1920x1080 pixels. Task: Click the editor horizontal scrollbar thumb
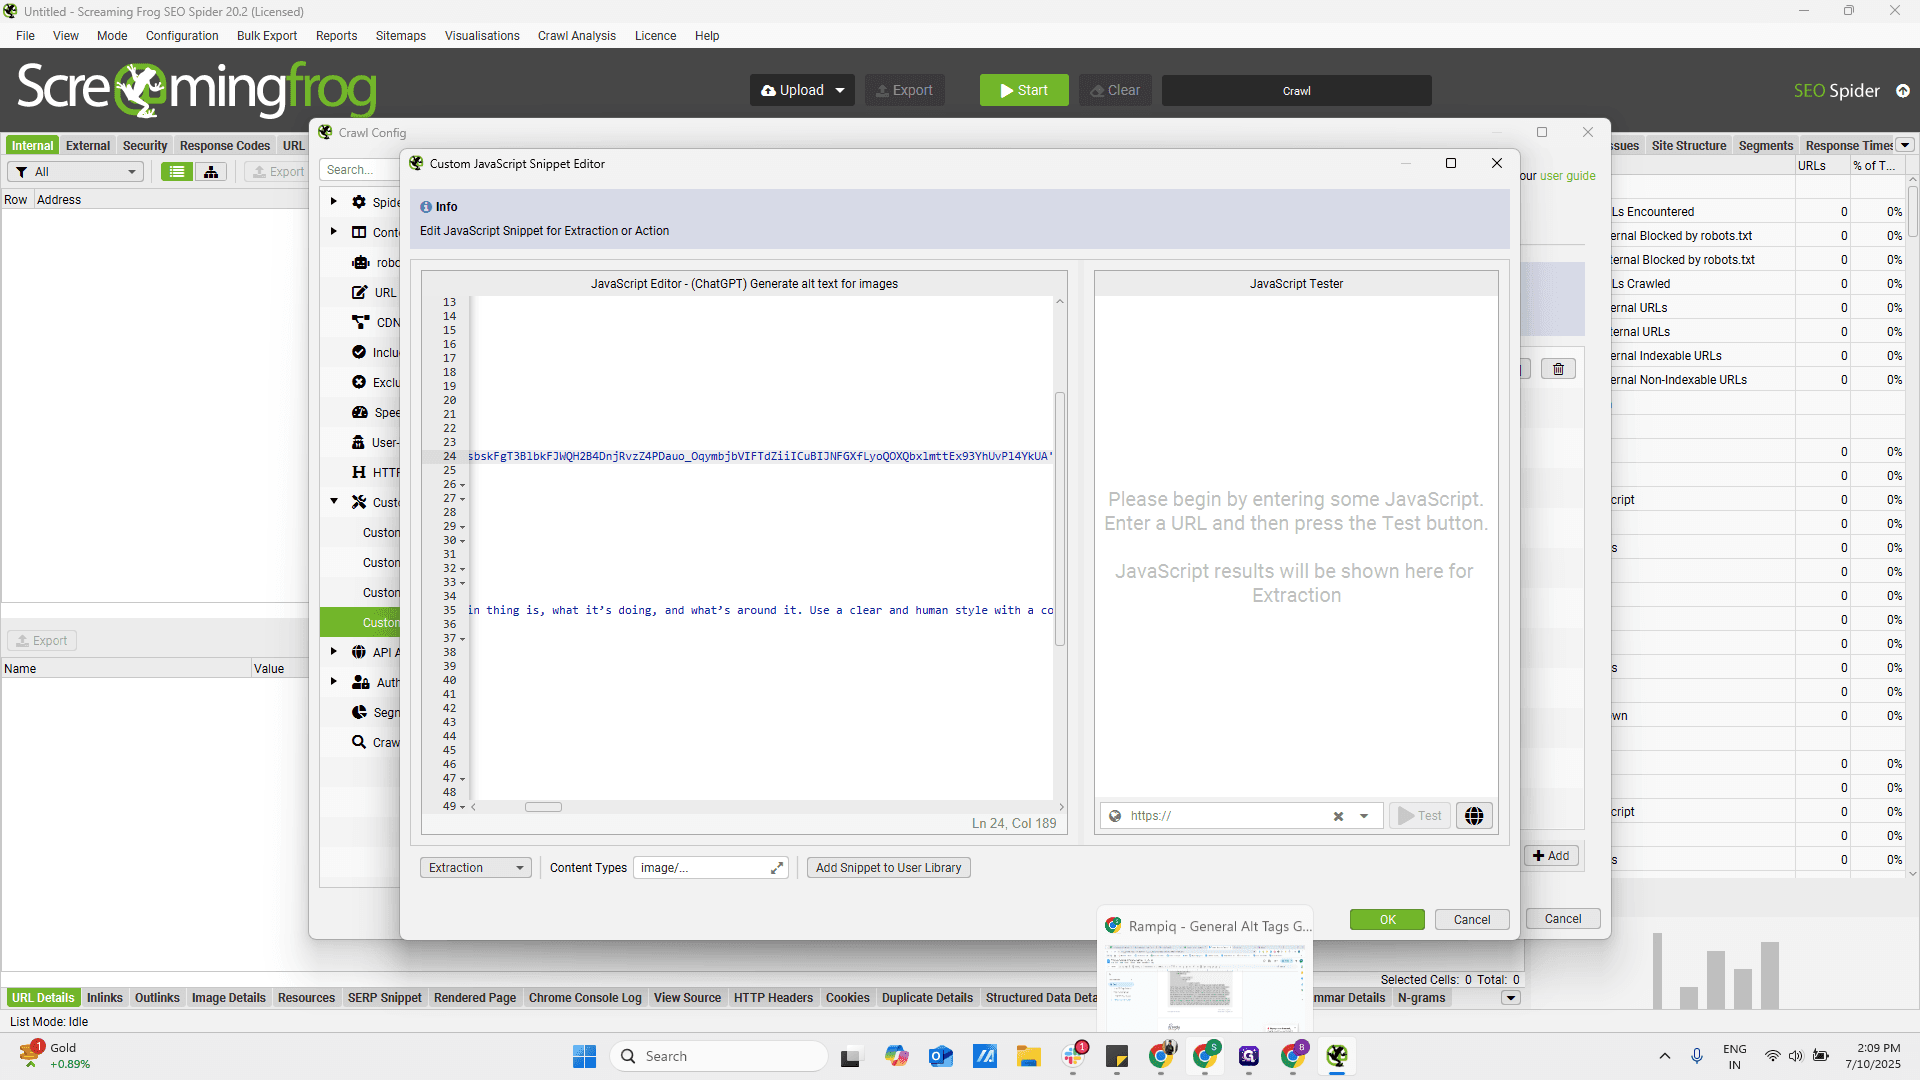(544, 807)
